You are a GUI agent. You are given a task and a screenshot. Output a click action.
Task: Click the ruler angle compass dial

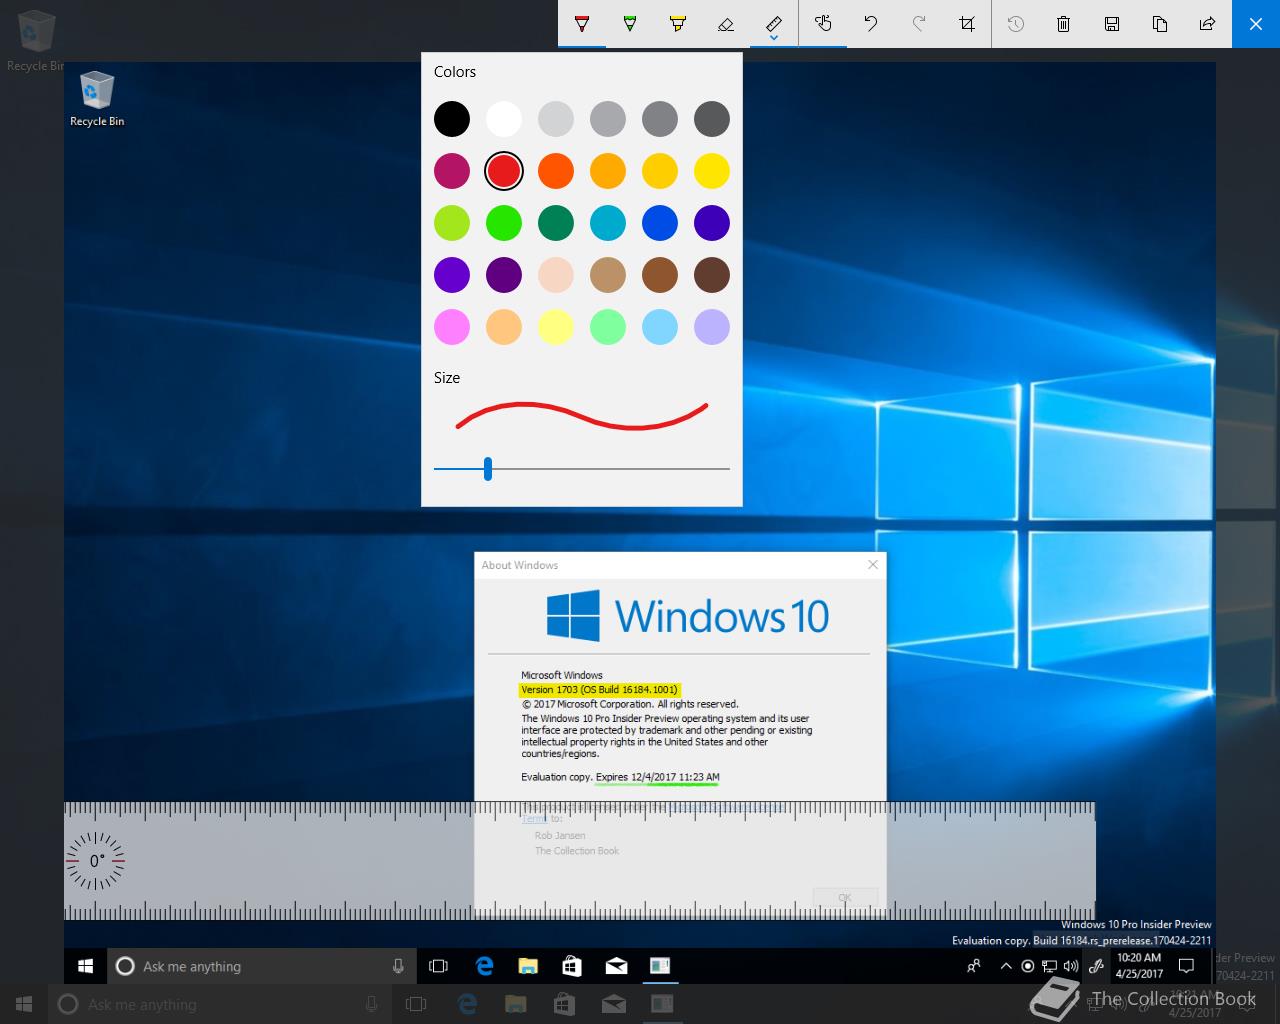[x=96, y=860]
